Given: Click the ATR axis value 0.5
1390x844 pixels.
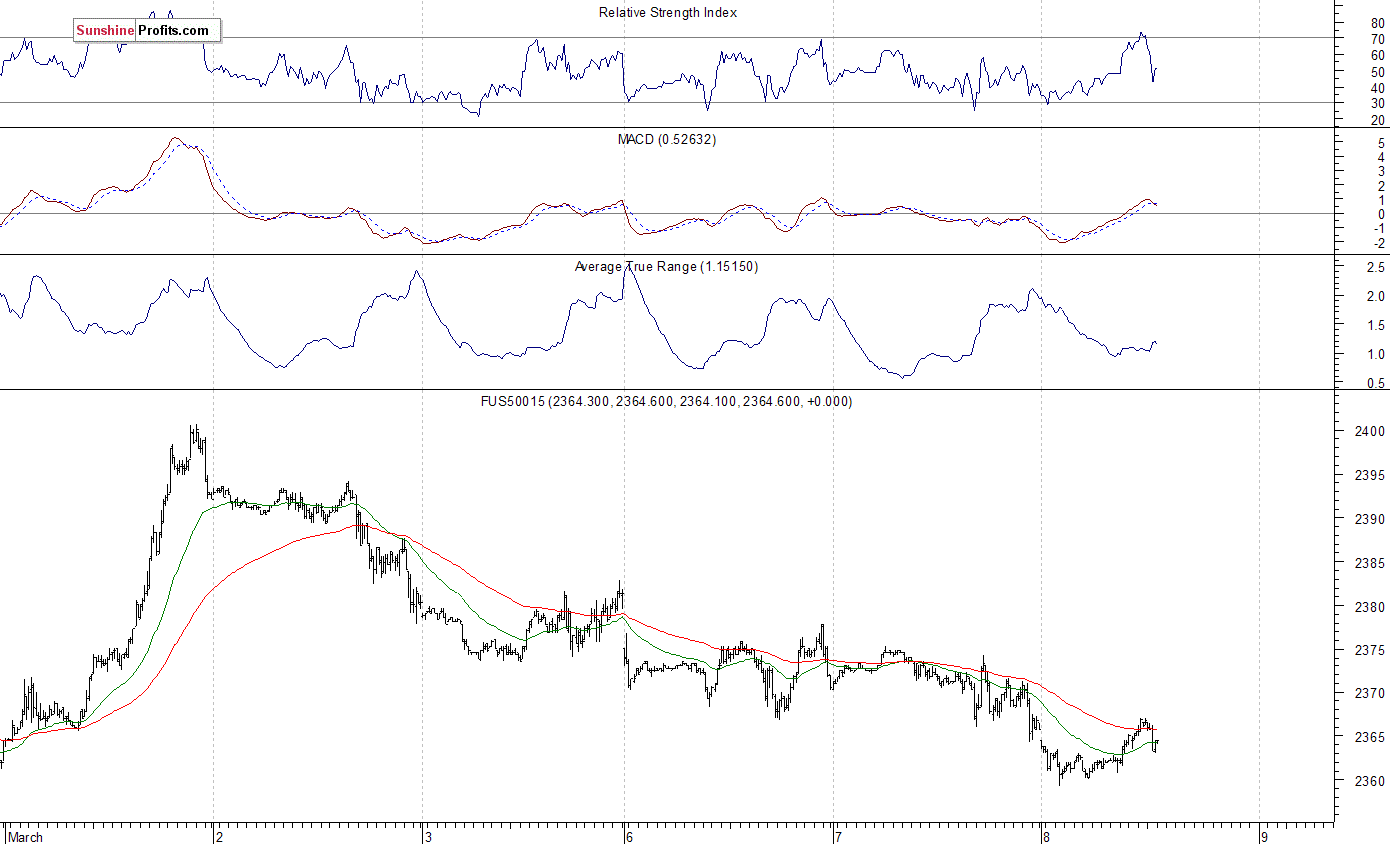Looking at the screenshot, I should 1377,383.
